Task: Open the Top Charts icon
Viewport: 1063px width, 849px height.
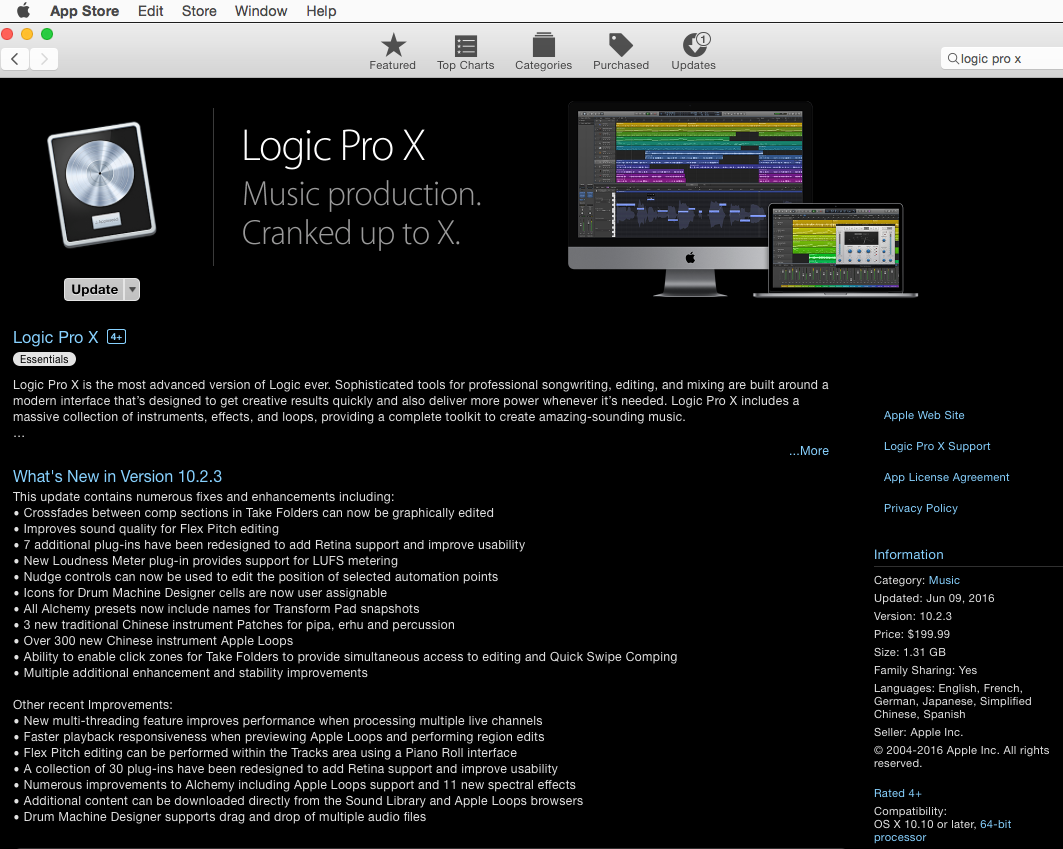Action: pos(465,46)
